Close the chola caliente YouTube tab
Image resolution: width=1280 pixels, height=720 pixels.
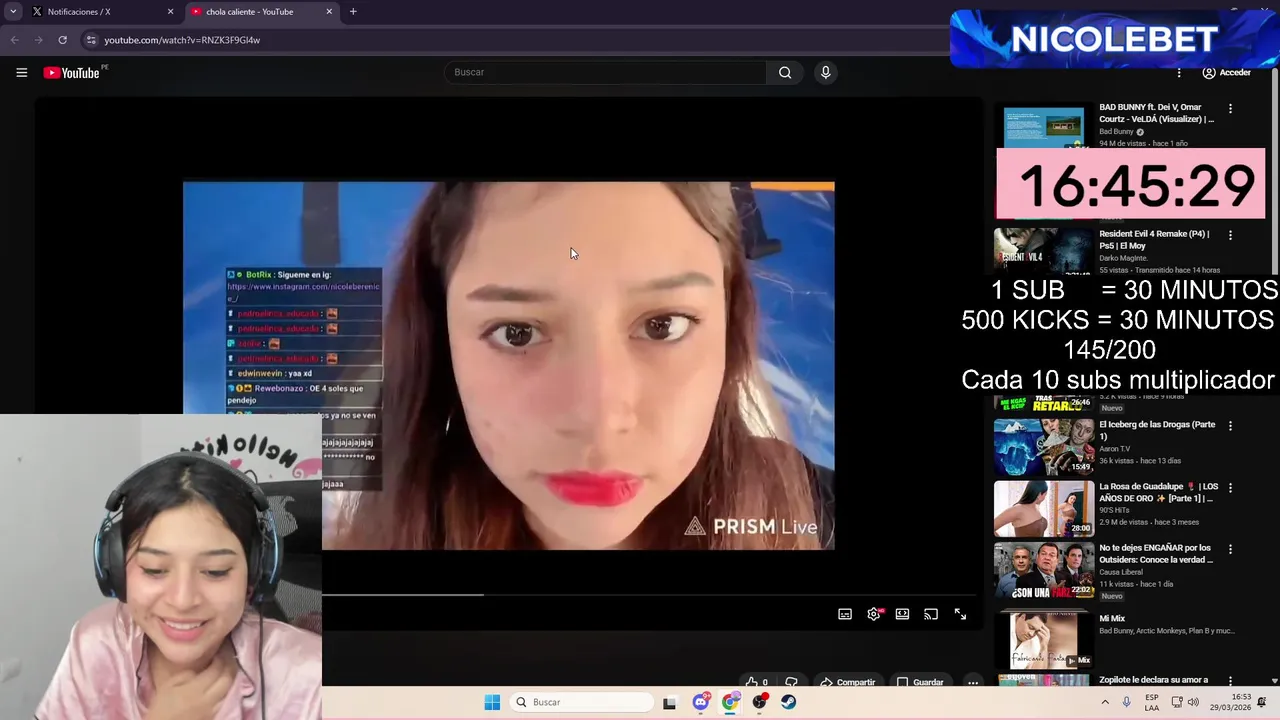tap(329, 12)
